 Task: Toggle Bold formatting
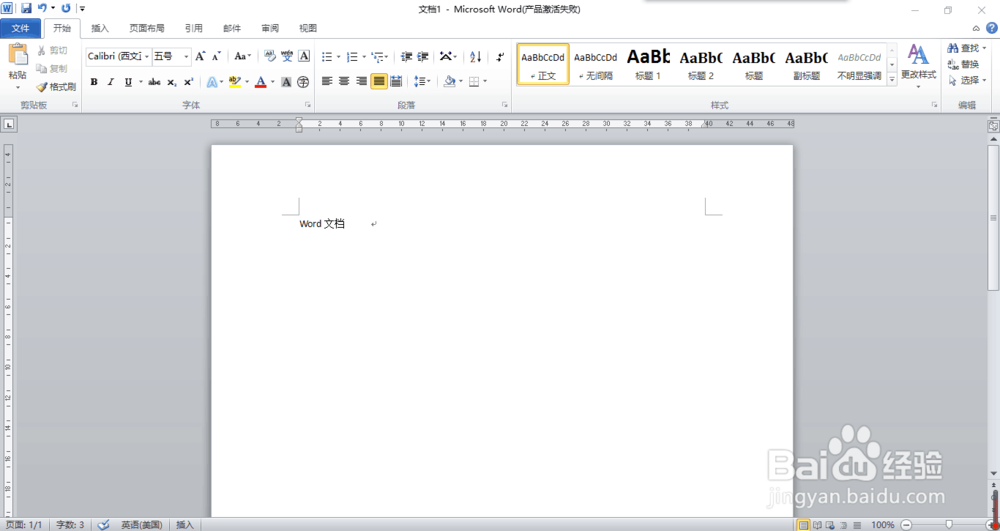94,82
